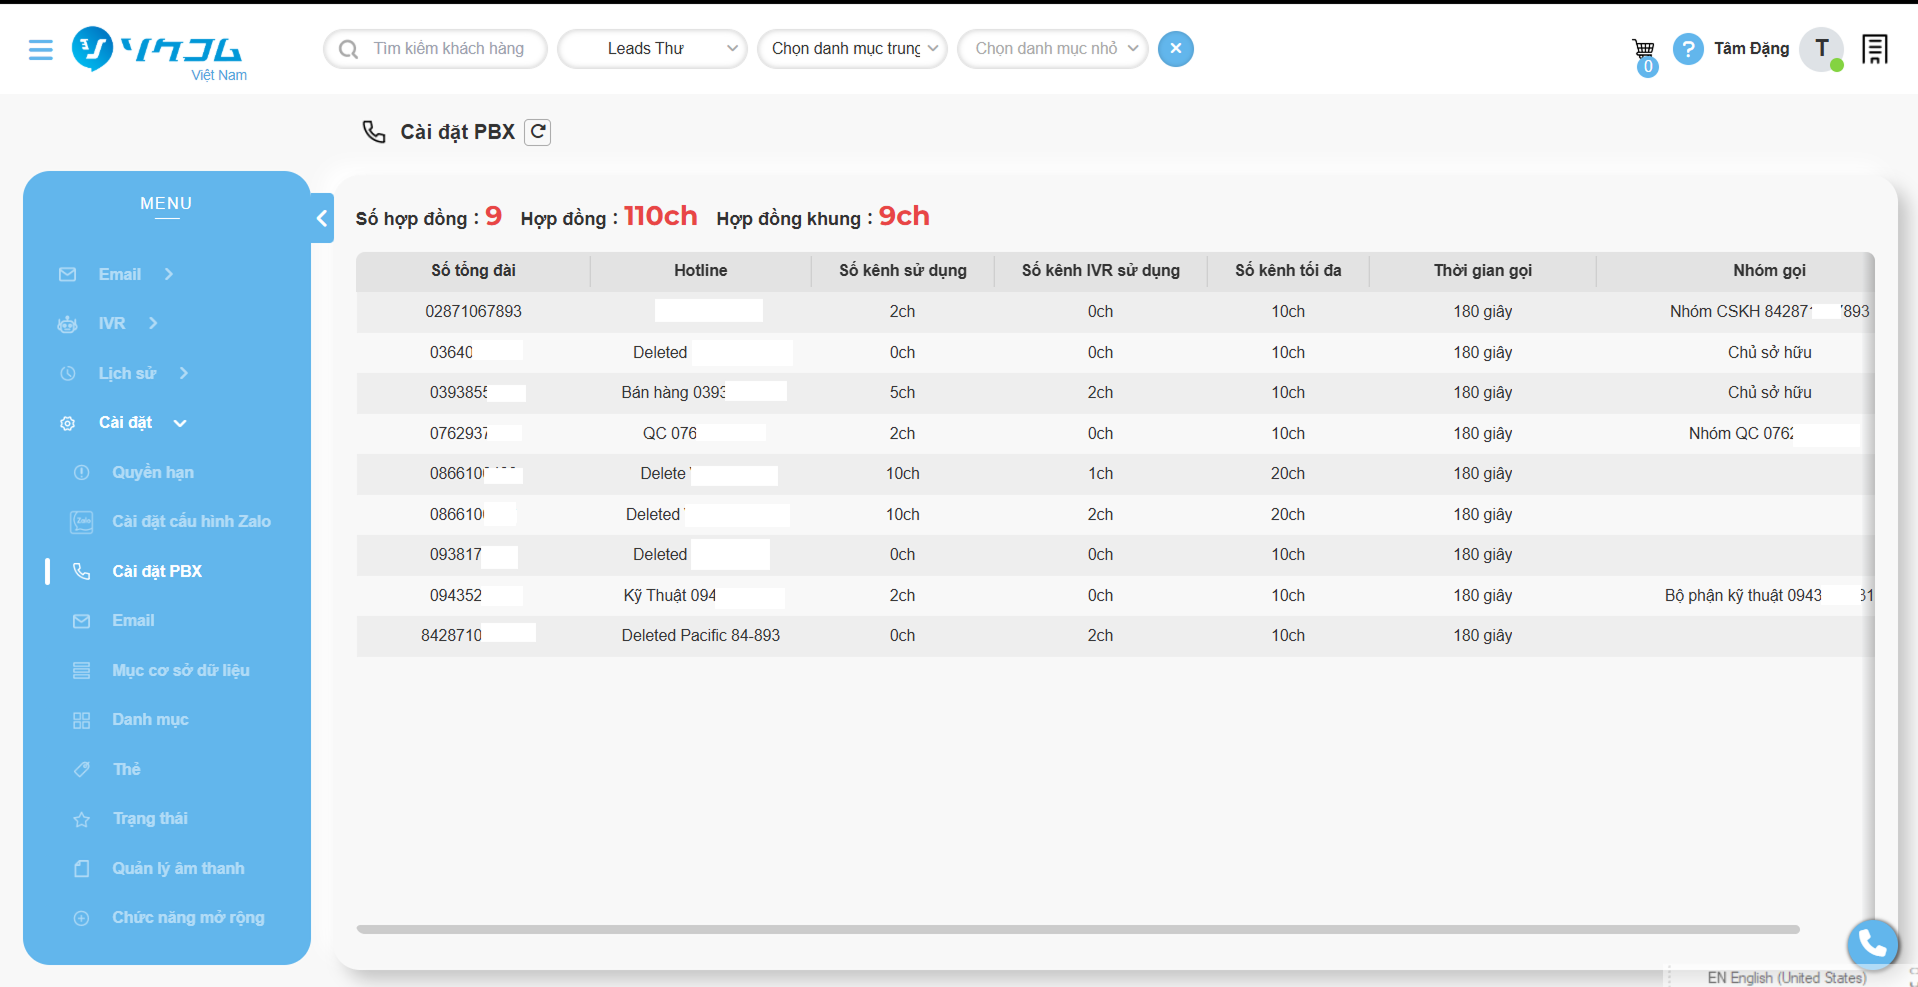
Task: Open the hamburger menu icon
Action: pyautogui.click(x=40, y=49)
